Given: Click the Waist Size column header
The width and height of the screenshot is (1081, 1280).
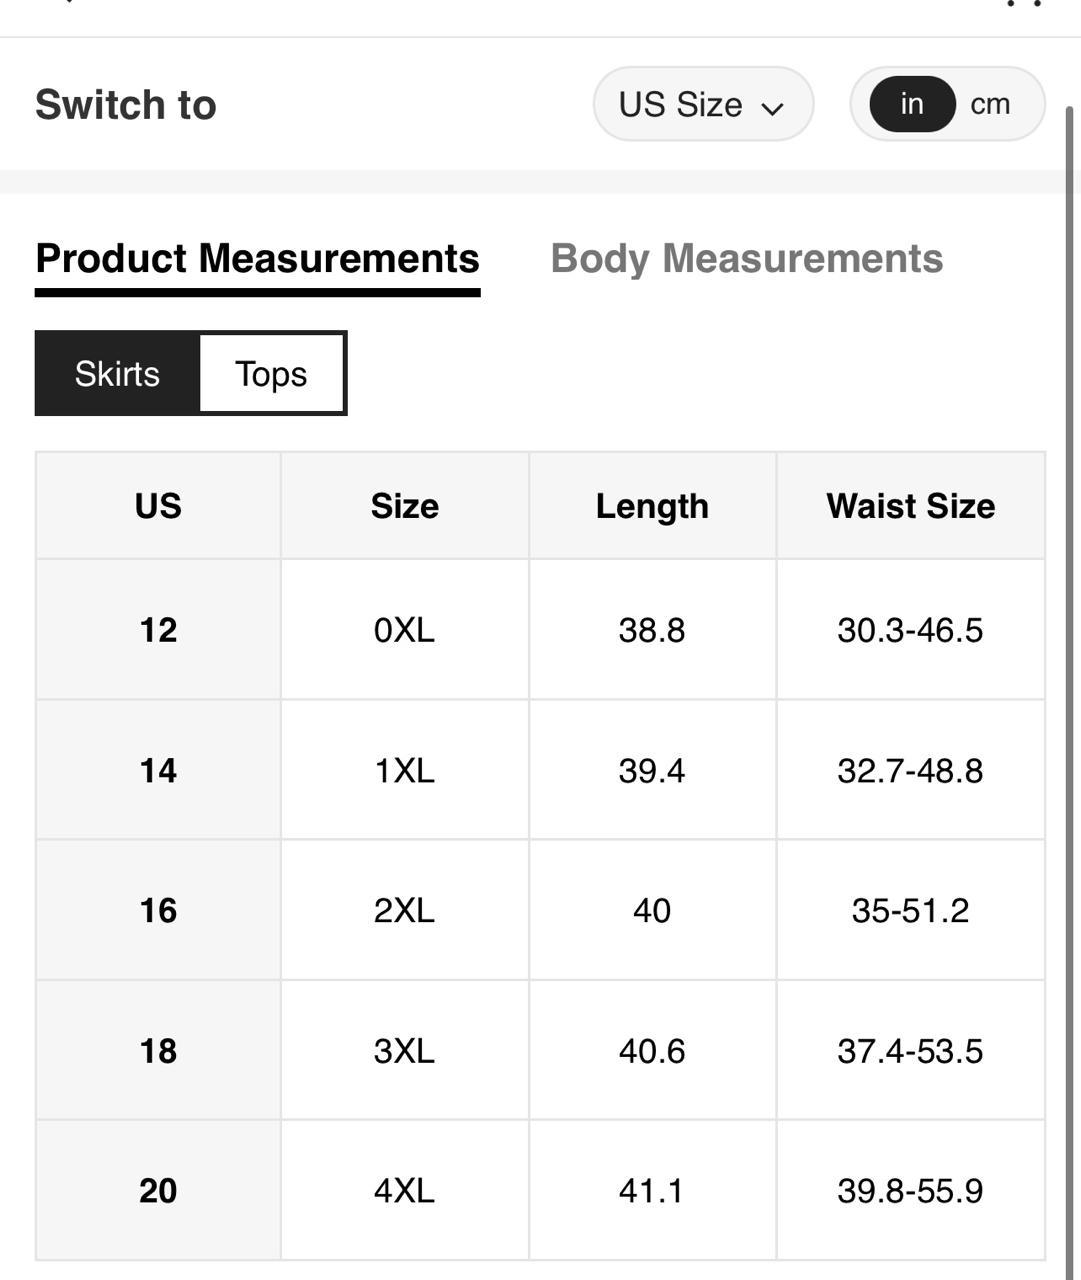Looking at the screenshot, I should click(910, 506).
